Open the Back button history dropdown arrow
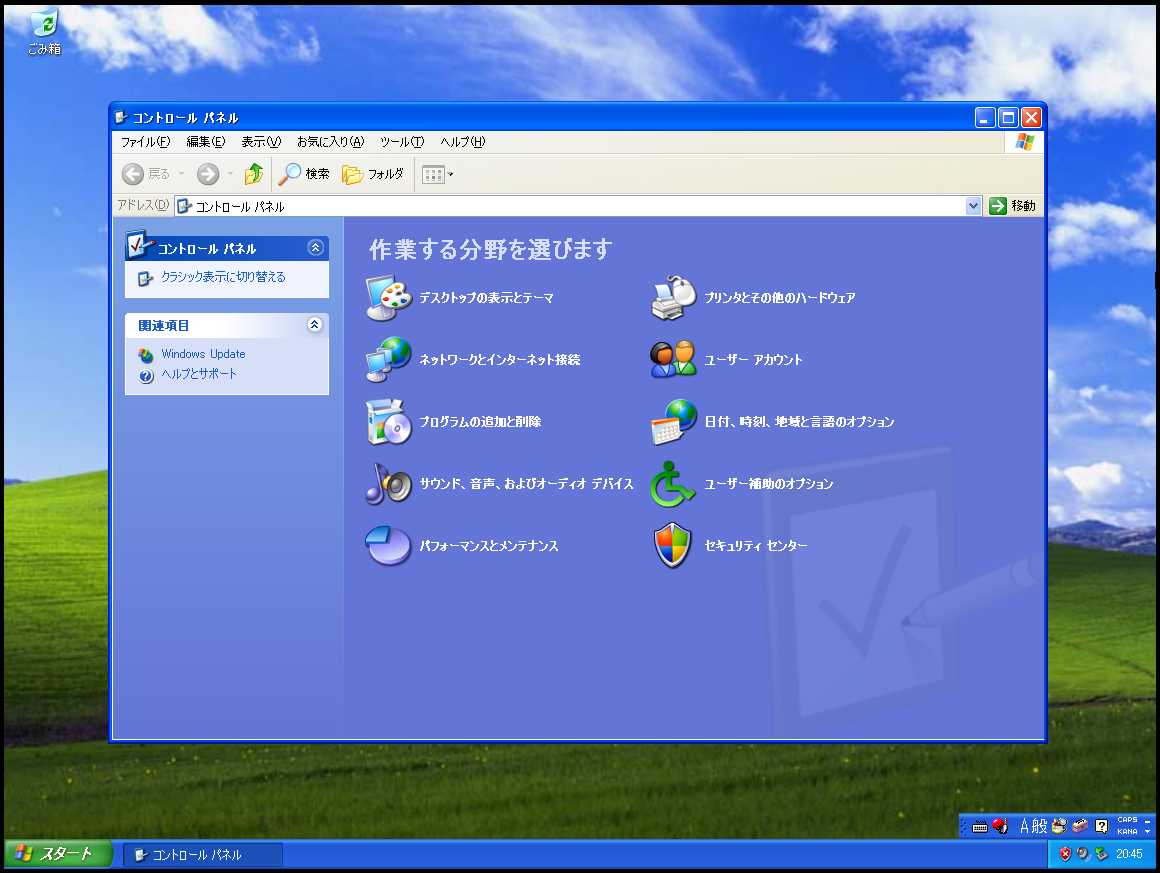1160x873 pixels. 181,174
